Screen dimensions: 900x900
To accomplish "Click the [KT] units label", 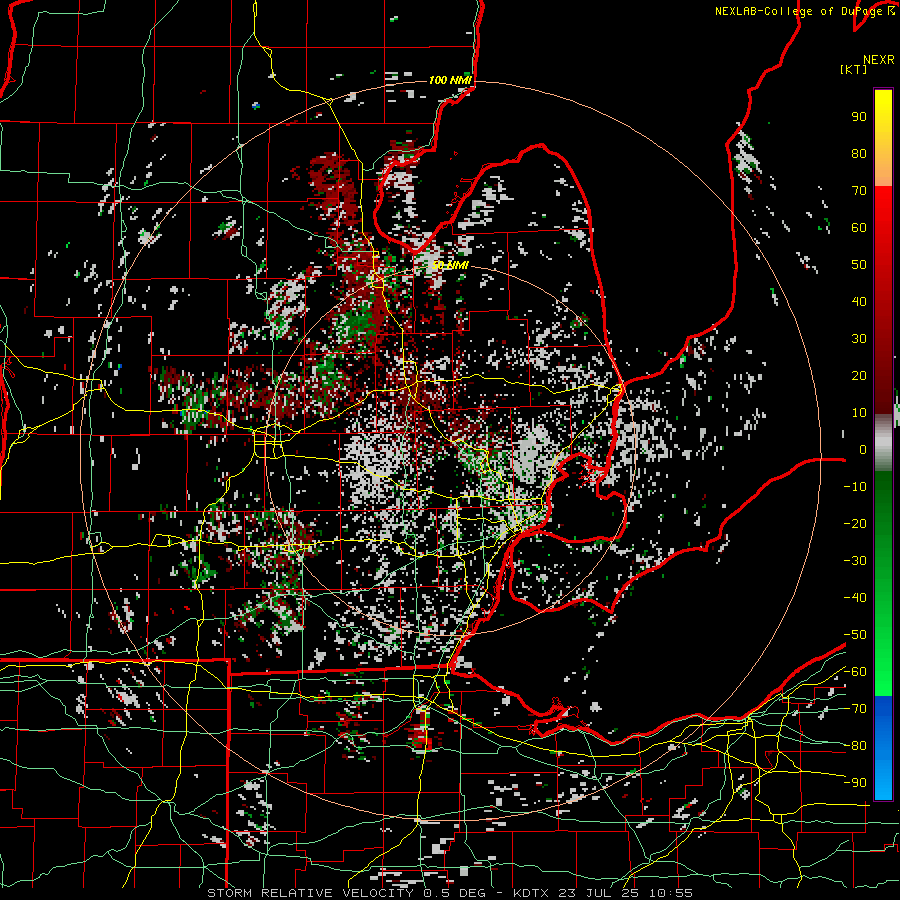I will 854,69.
